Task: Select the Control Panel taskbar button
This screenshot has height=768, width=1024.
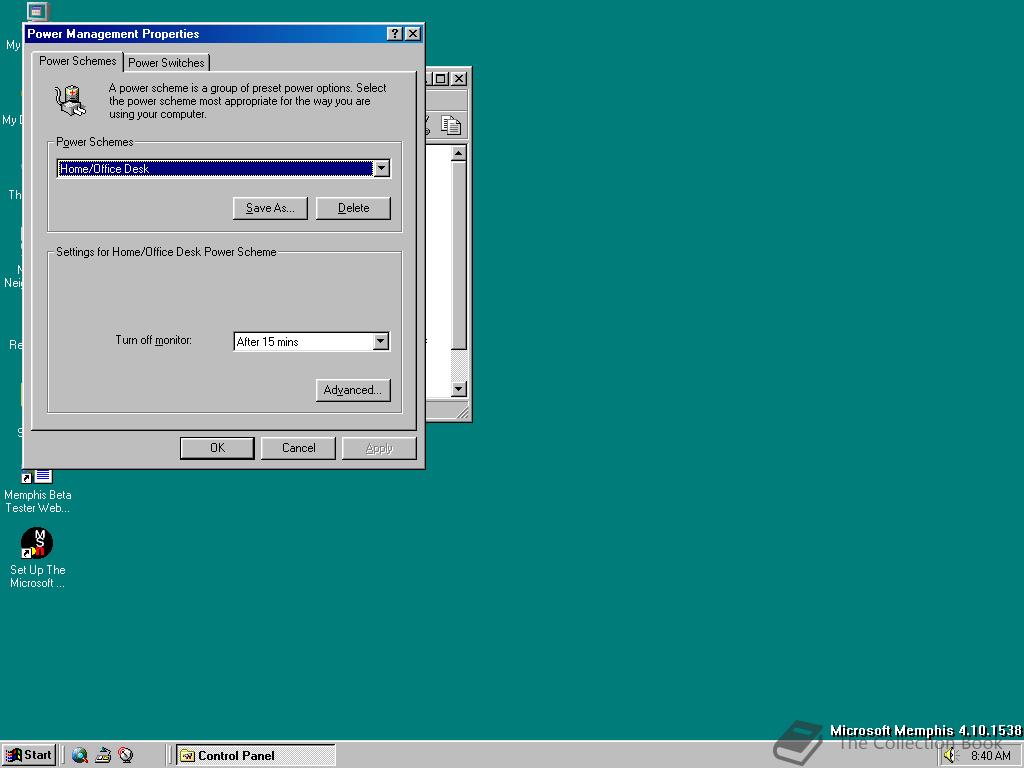Action: pyautogui.click(x=256, y=756)
